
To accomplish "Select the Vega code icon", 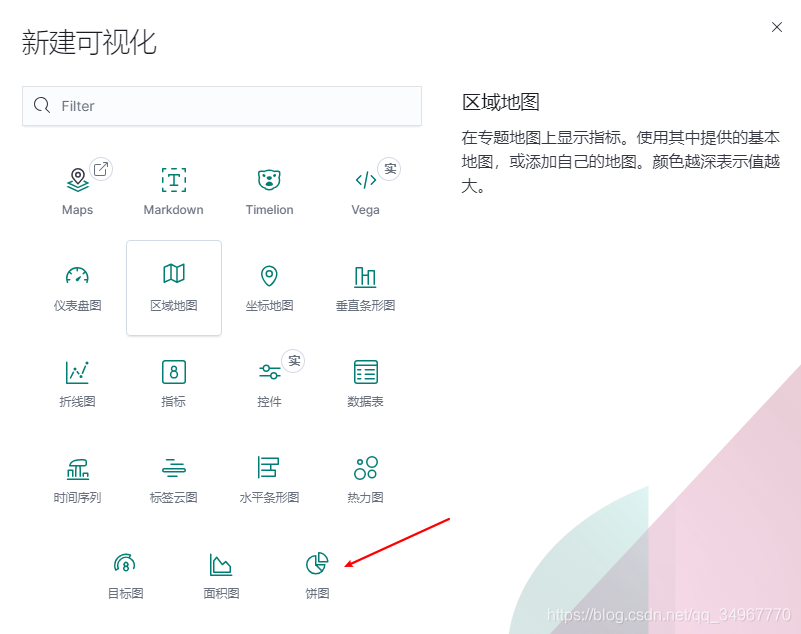I will 365,180.
